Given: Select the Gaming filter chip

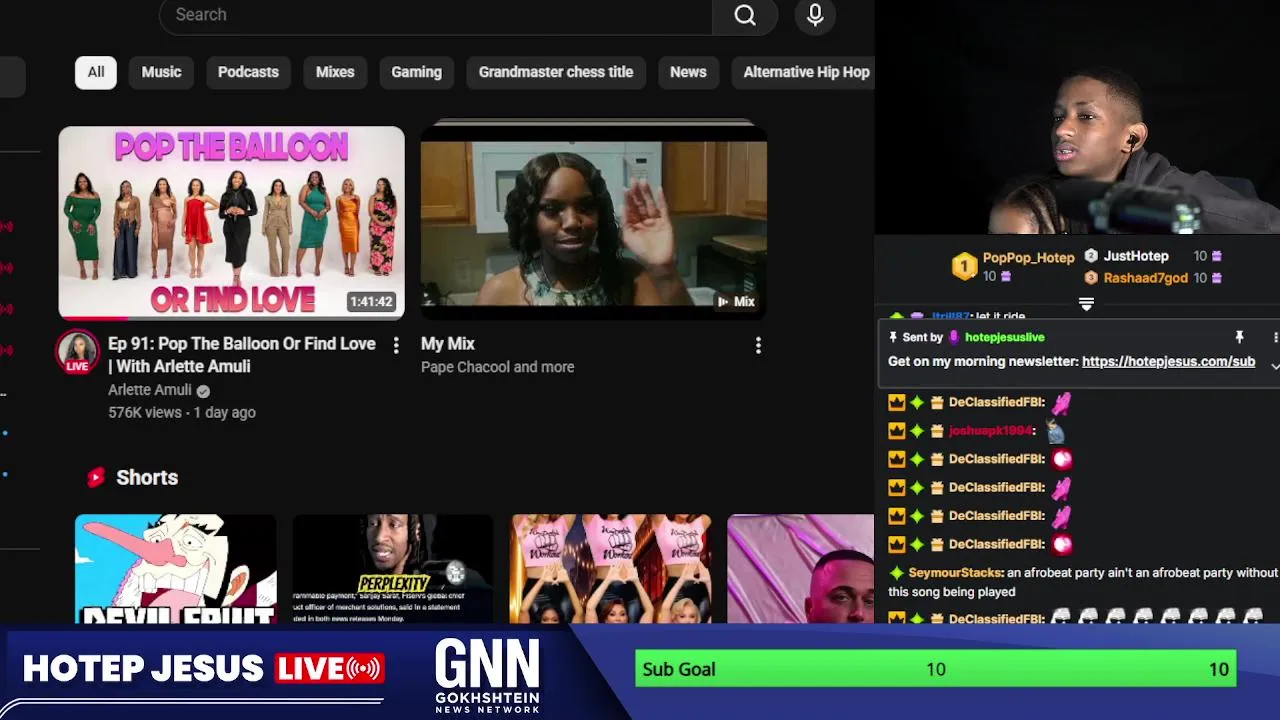Looking at the screenshot, I should pos(416,72).
